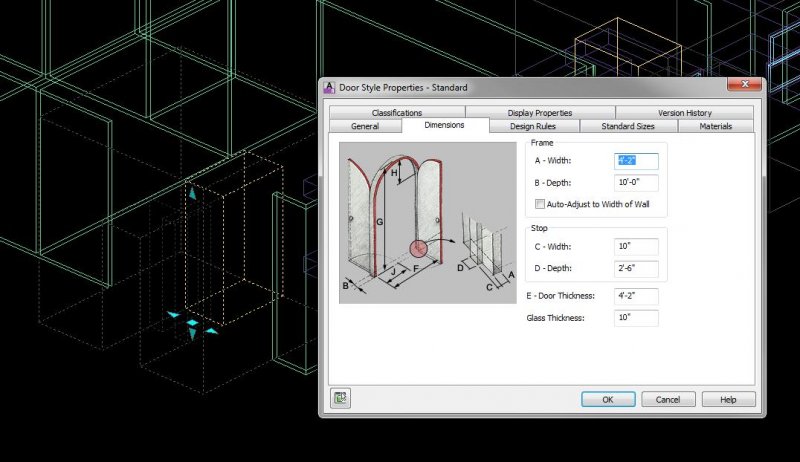Click the 'Door Style Properties - Standard' title text
800x462 pixels.
(x=403, y=88)
